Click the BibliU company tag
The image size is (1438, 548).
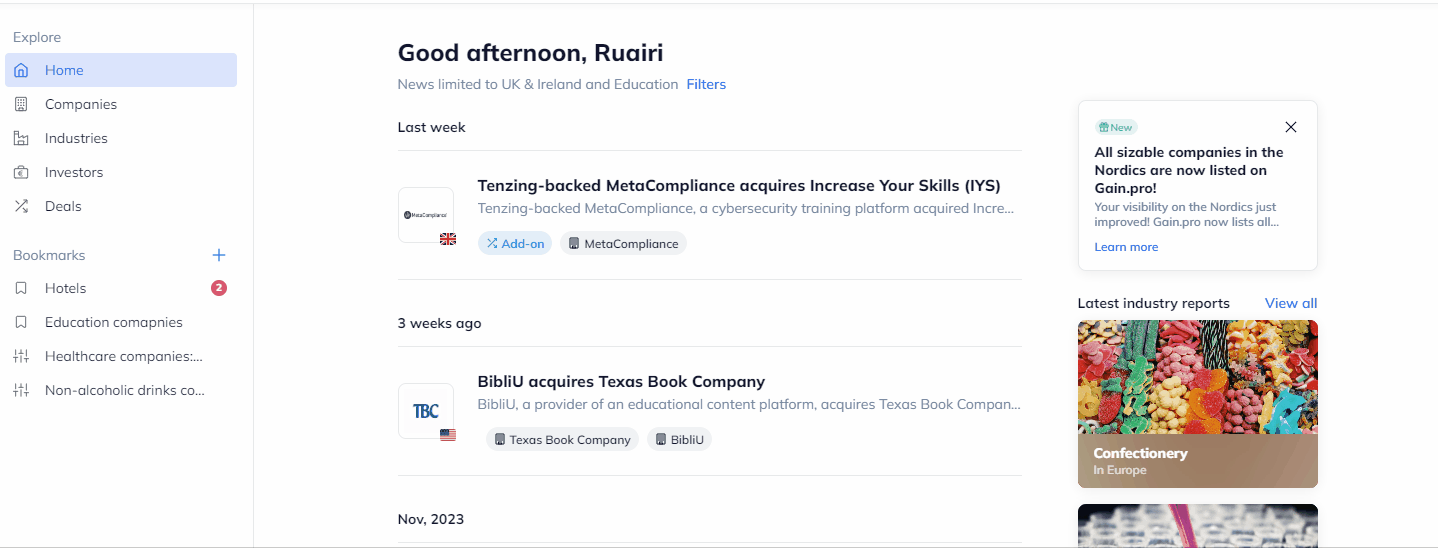(x=679, y=439)
